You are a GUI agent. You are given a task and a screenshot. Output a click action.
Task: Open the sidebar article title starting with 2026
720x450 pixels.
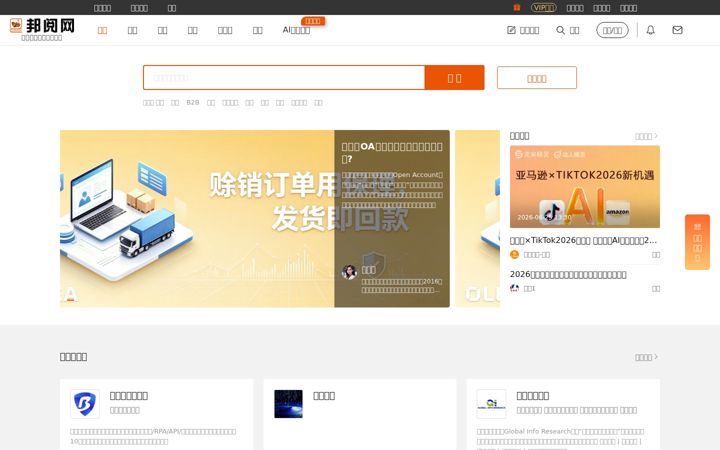(x=568, y=275)
